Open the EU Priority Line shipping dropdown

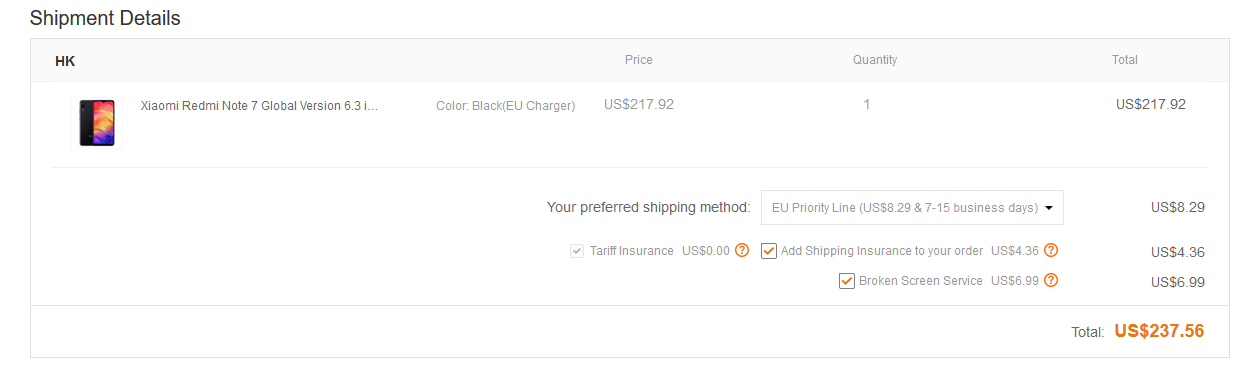click(912, 208)
